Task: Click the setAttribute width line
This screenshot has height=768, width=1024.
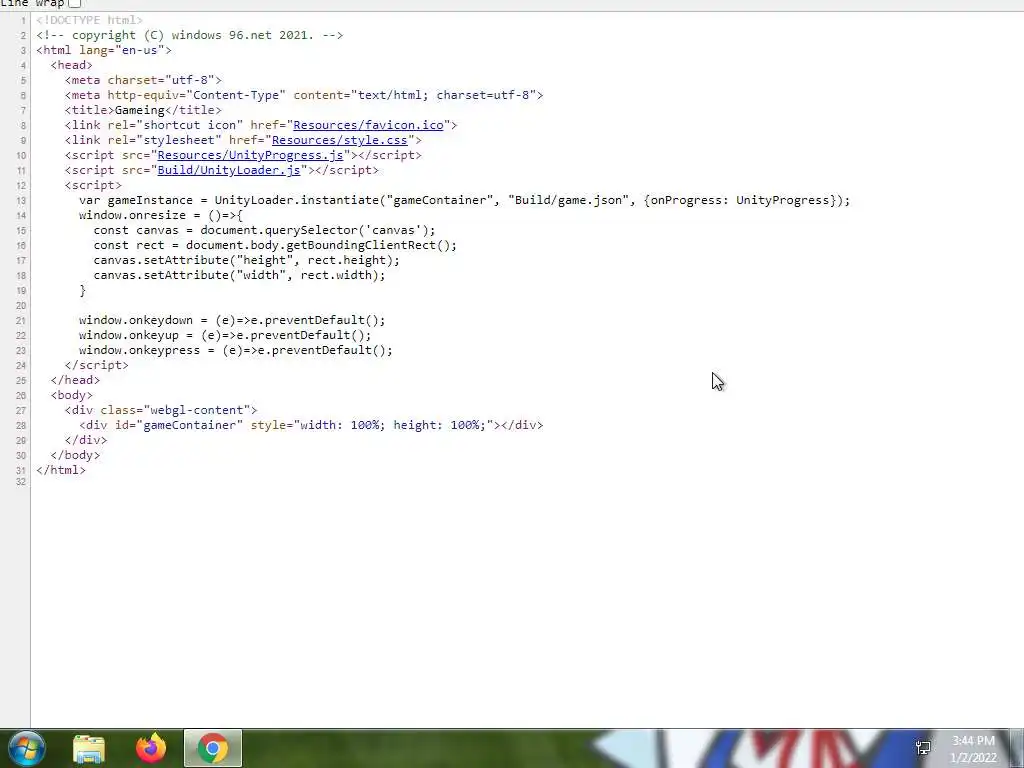Action: pyautogui.click(x=239, y=275)
